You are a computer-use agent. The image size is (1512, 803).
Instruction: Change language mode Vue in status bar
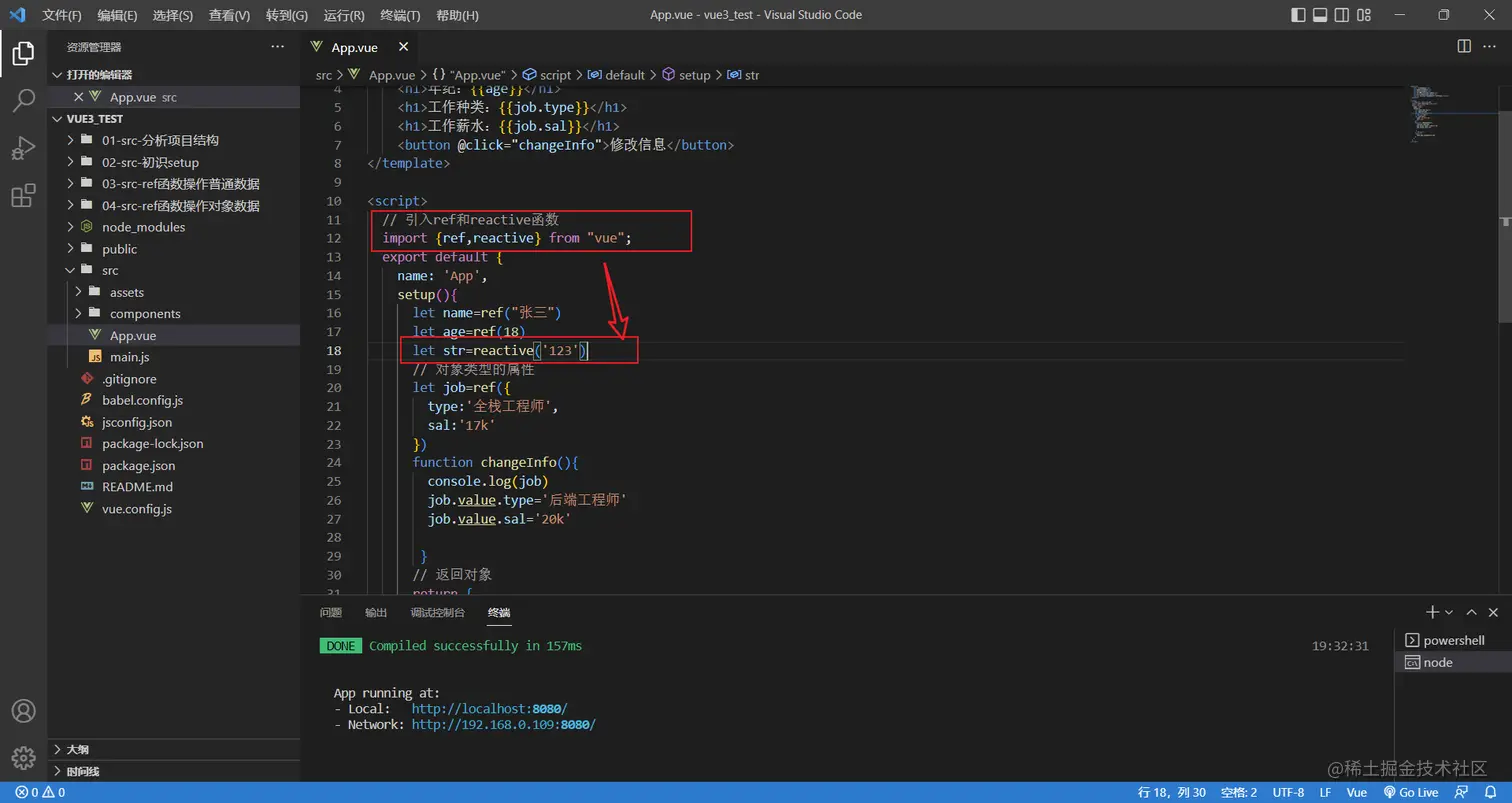(1356, 792)
